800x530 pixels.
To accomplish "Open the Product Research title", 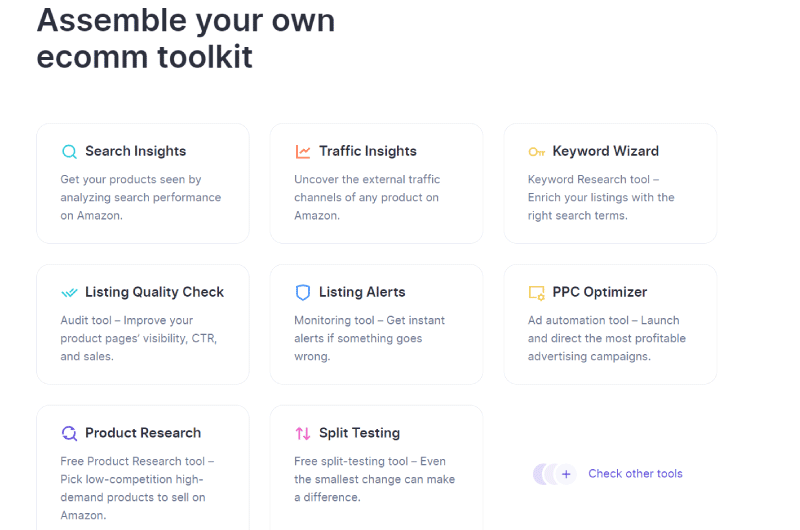I will (143, 433).
